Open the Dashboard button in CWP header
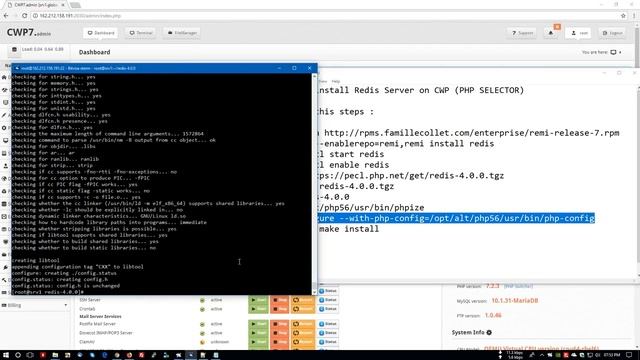Viewport: 640px width, 360px height. coord(101,33)
